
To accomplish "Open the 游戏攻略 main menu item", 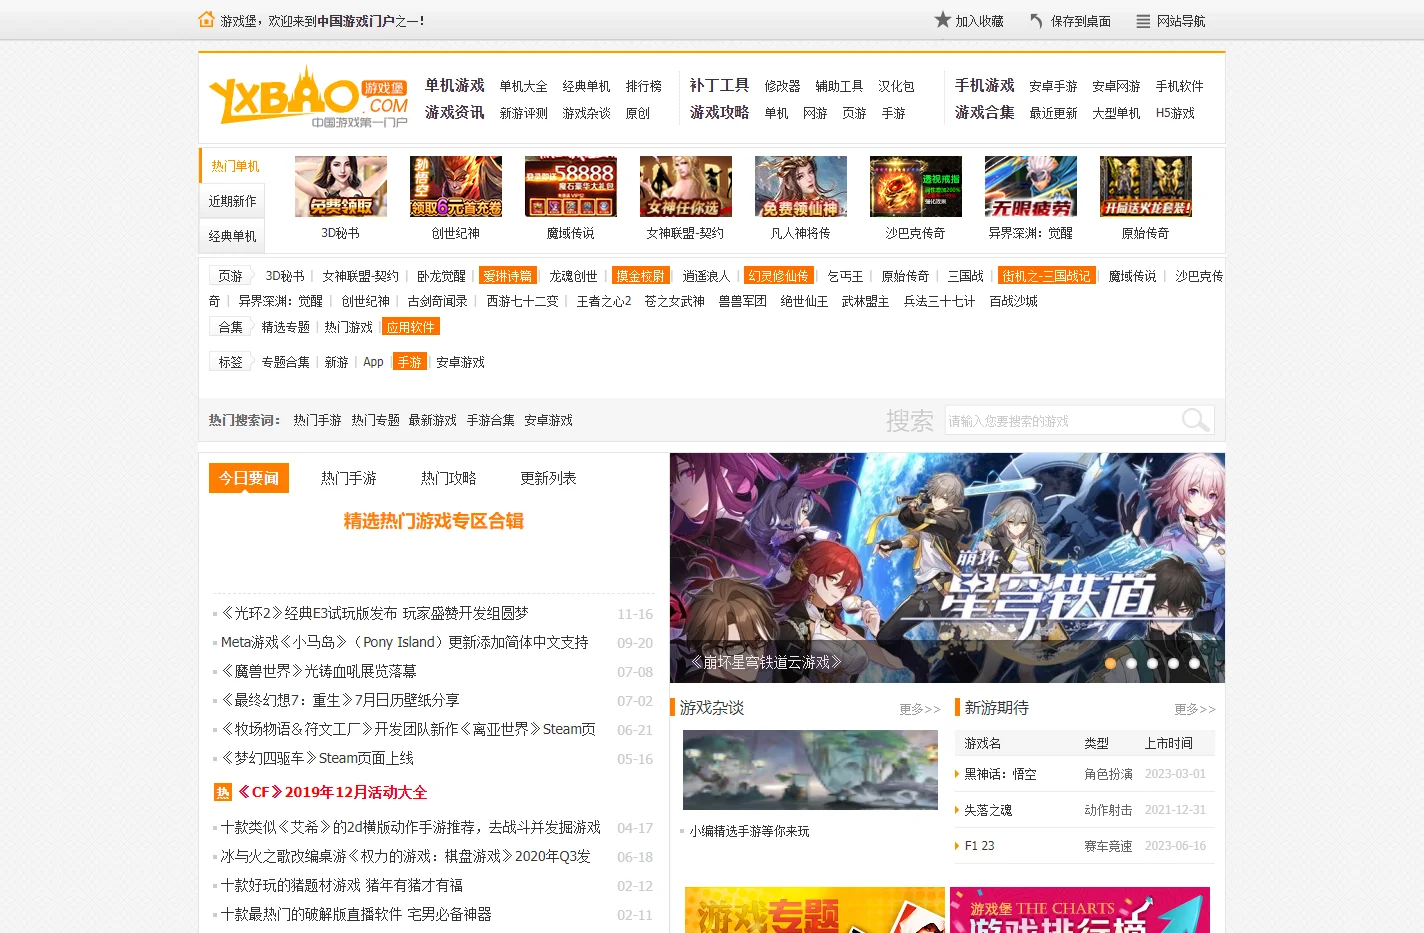I will [720, 112].
